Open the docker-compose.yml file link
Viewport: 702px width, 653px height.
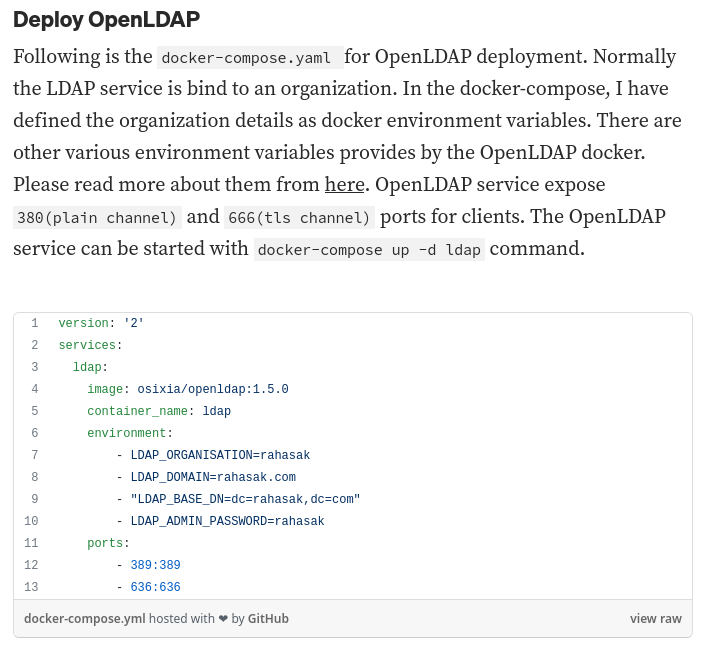pos(85,619)
